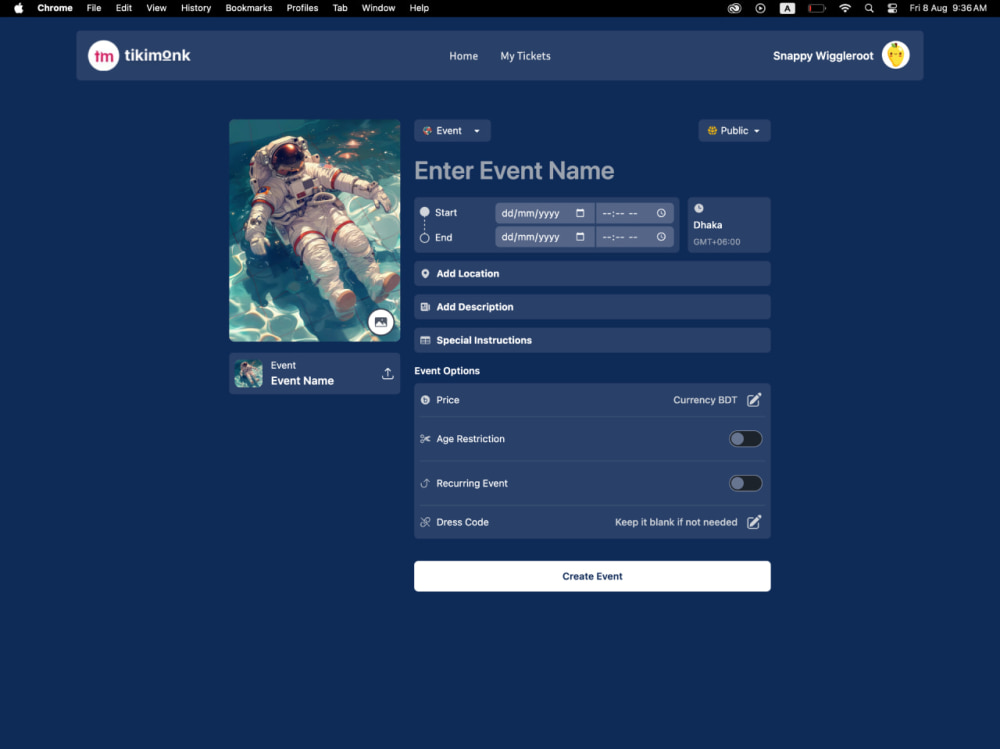Click the Wi-Fi status icon

(x=845, y=8)
